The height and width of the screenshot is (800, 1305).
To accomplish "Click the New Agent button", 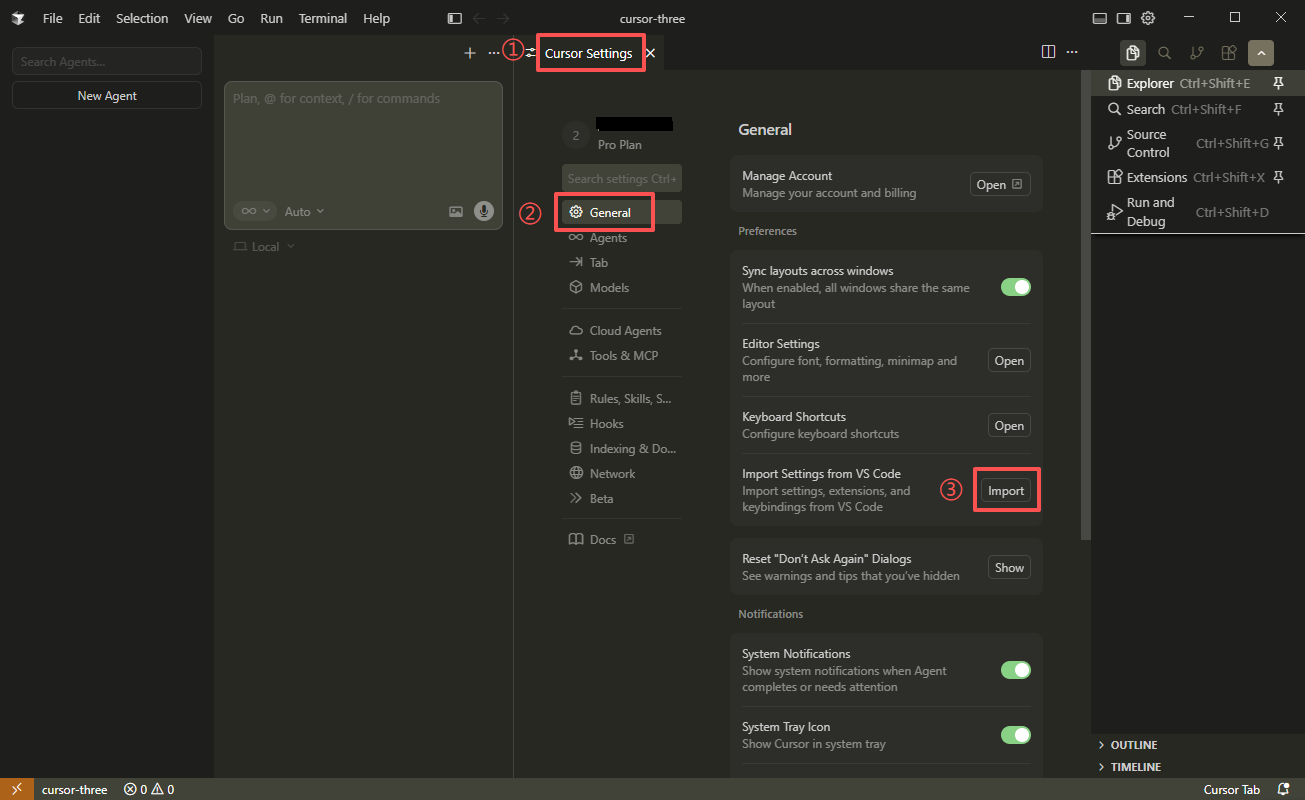I will pyautogui.click(x=107, y=96).
